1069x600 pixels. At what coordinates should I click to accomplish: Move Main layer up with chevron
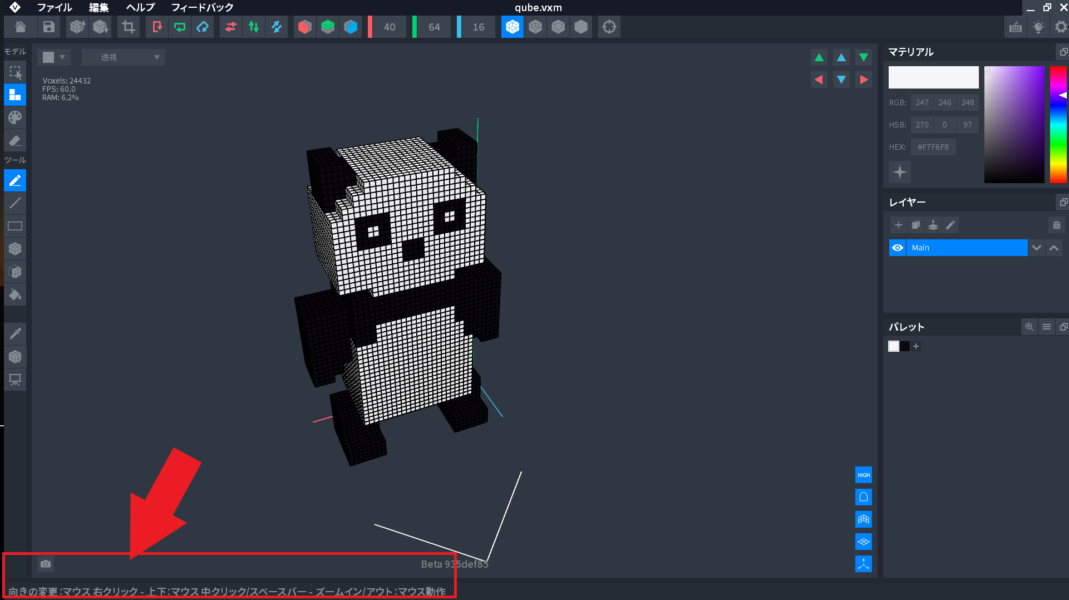tap(1054, 248)
